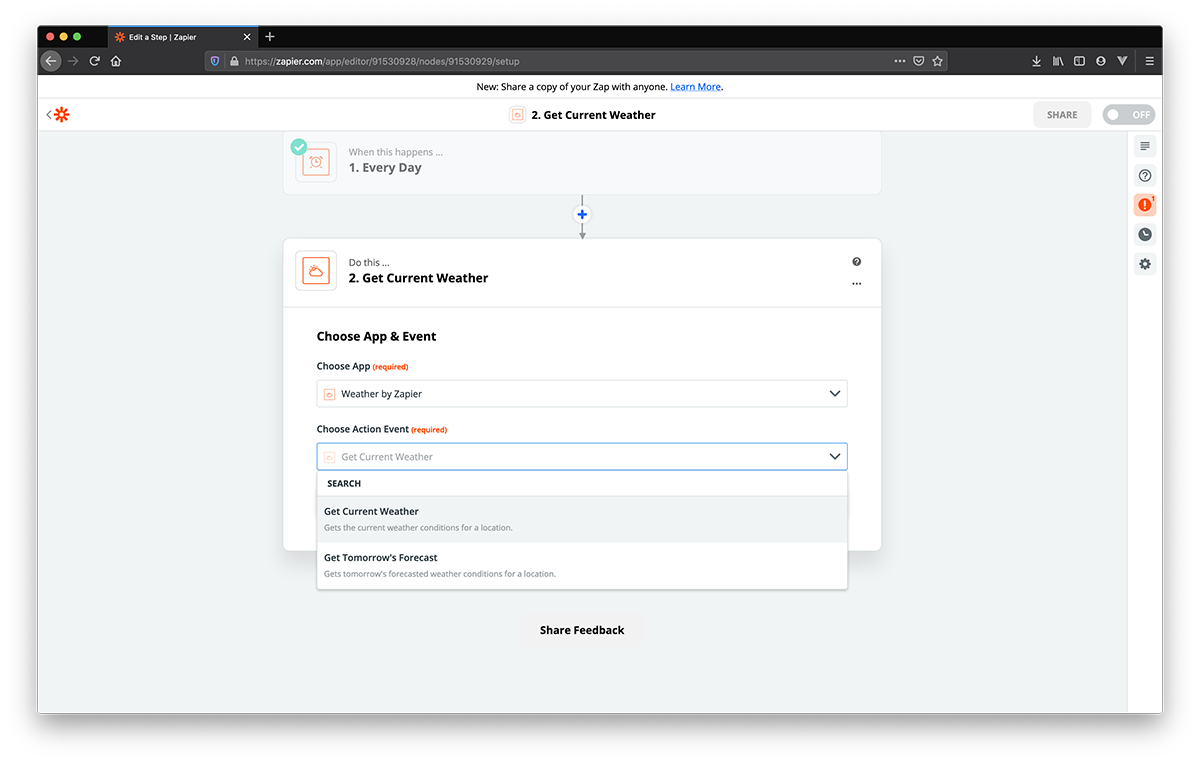1200x763 pixels.
Task: Turn the Zap ON/OFF switch
Action: pos(1129,115)
